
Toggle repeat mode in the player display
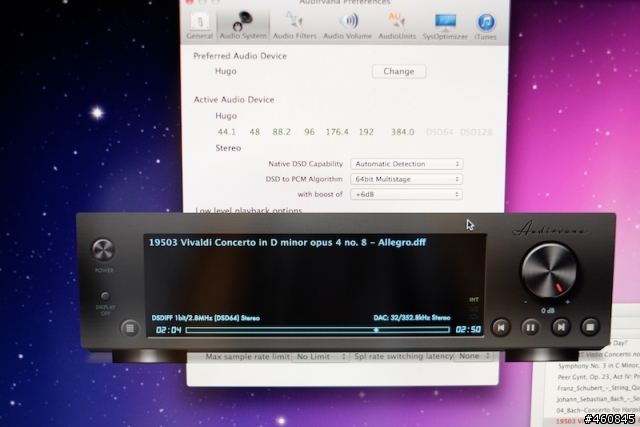coord(474,316)
